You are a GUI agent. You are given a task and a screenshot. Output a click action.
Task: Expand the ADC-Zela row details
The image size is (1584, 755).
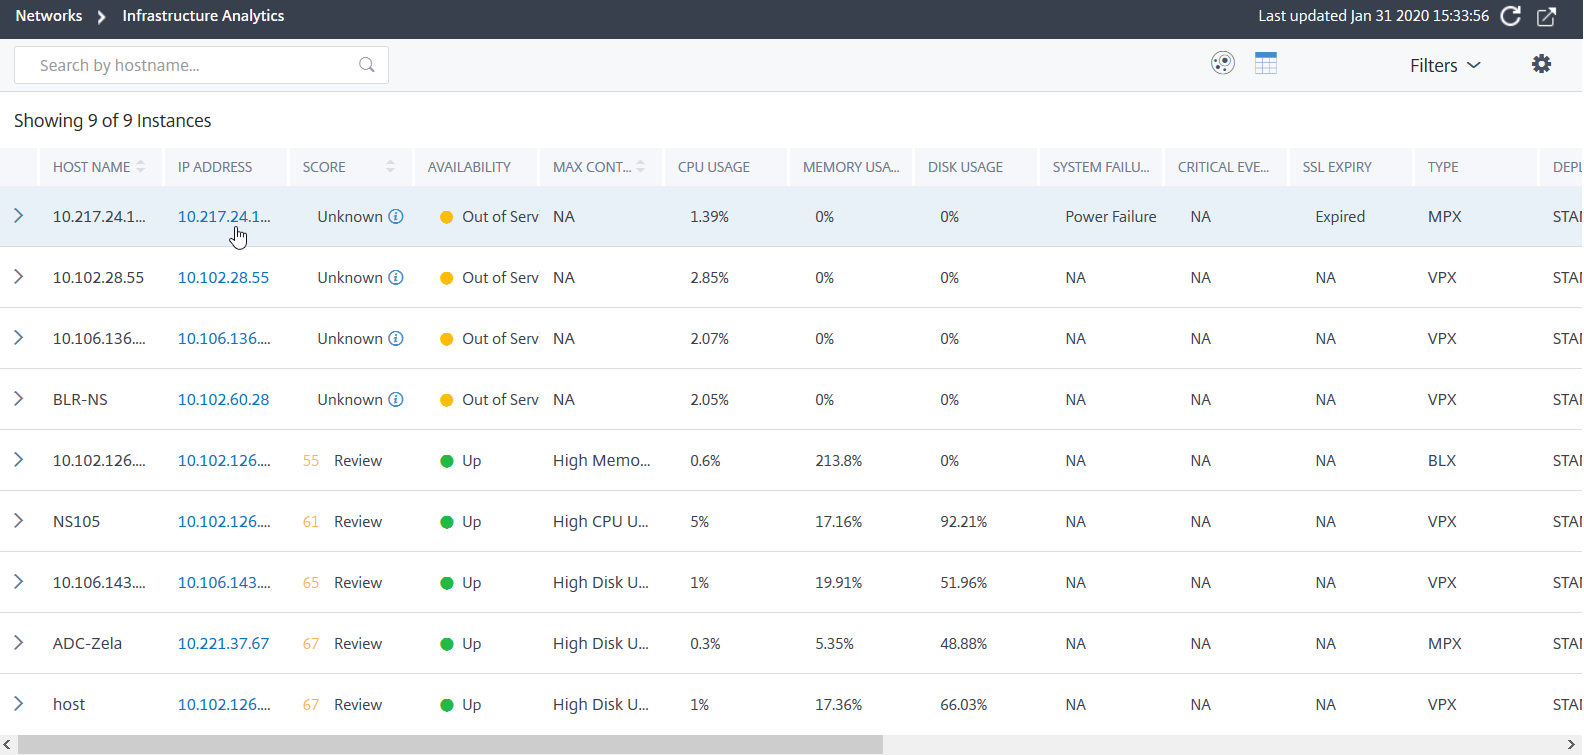pyautogui.click(x=18, y=643)
